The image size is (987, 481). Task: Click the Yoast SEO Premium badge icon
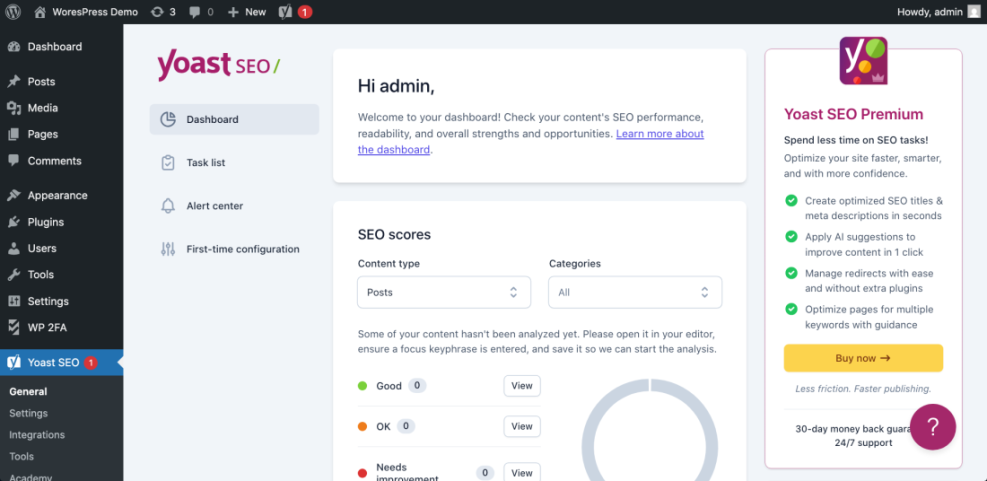point(863,61)
